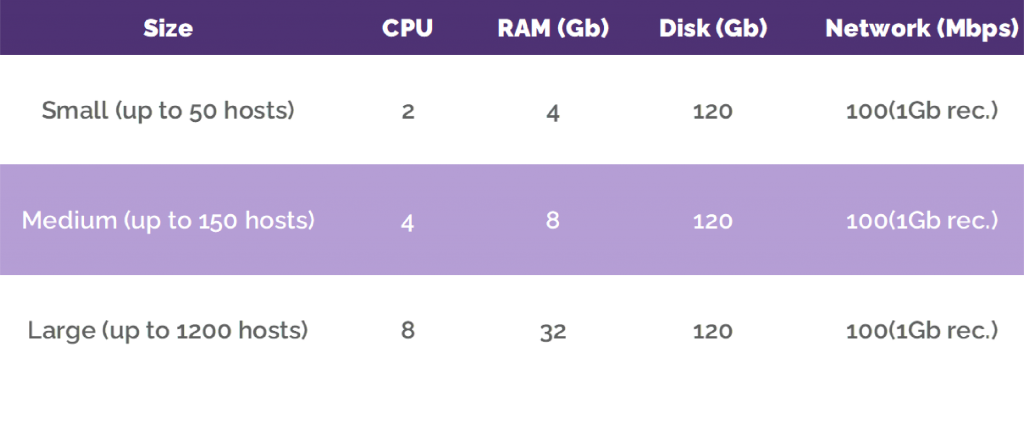Click RAM value 4 in Small row
This screenshot has height=436, width=1024.
pyautogui.click(x=553, y=114)
